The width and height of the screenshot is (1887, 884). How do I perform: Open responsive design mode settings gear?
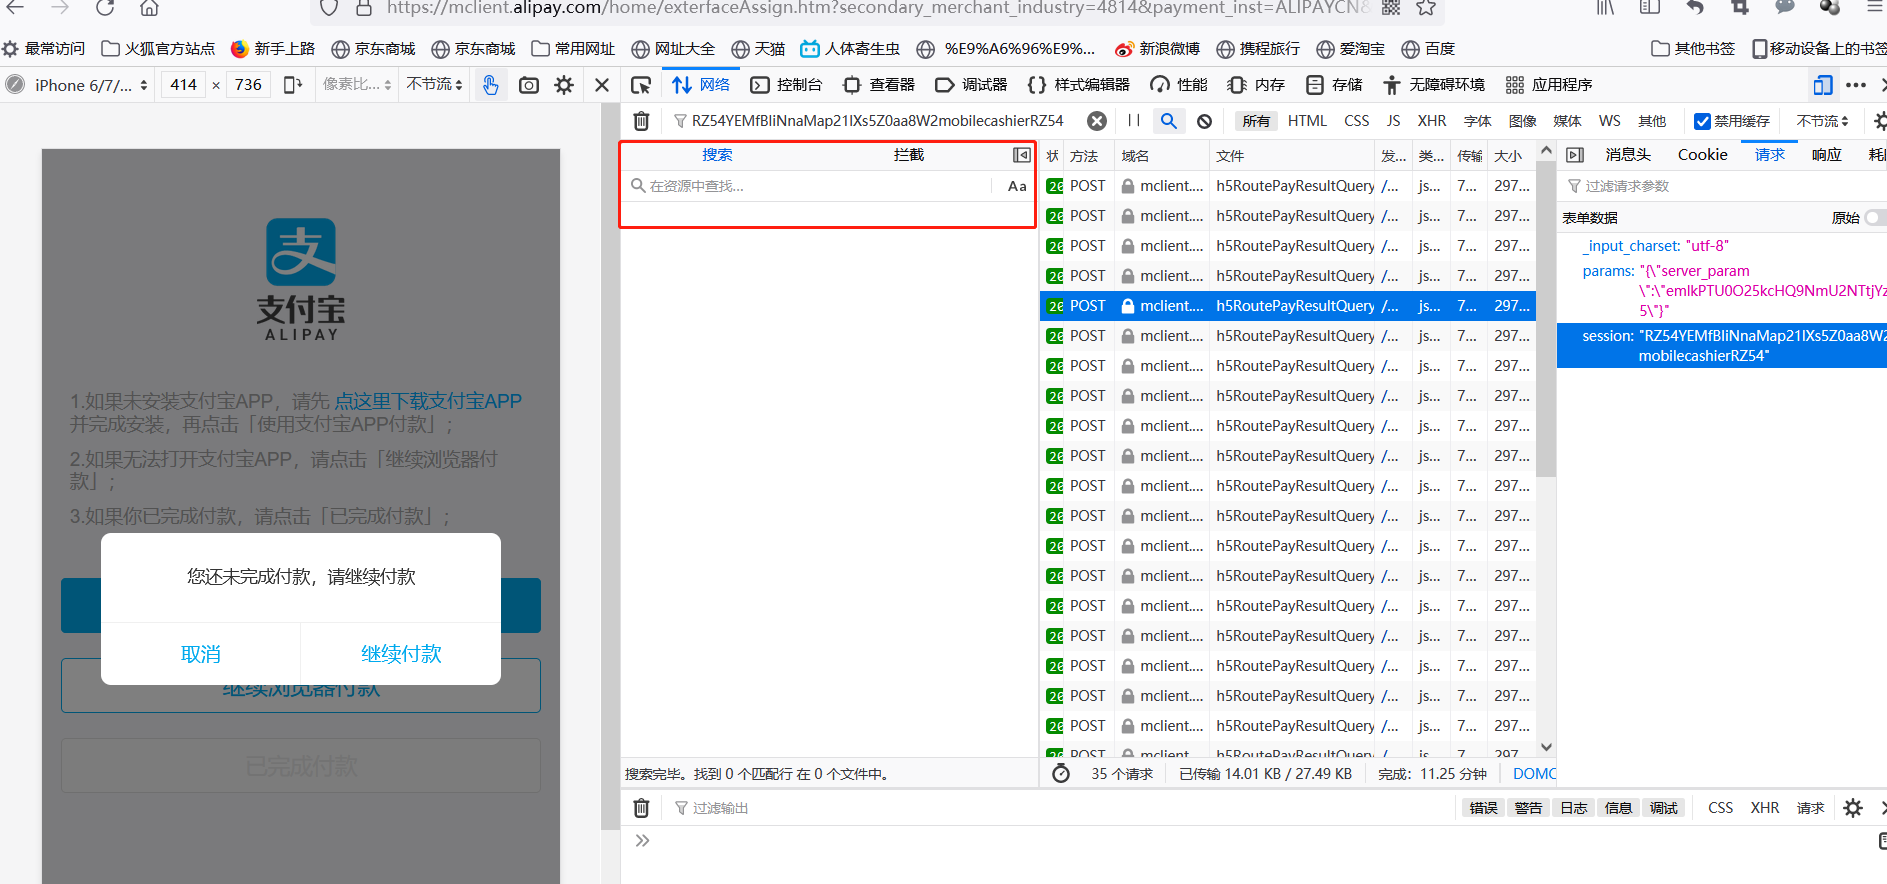coord(564,85)
